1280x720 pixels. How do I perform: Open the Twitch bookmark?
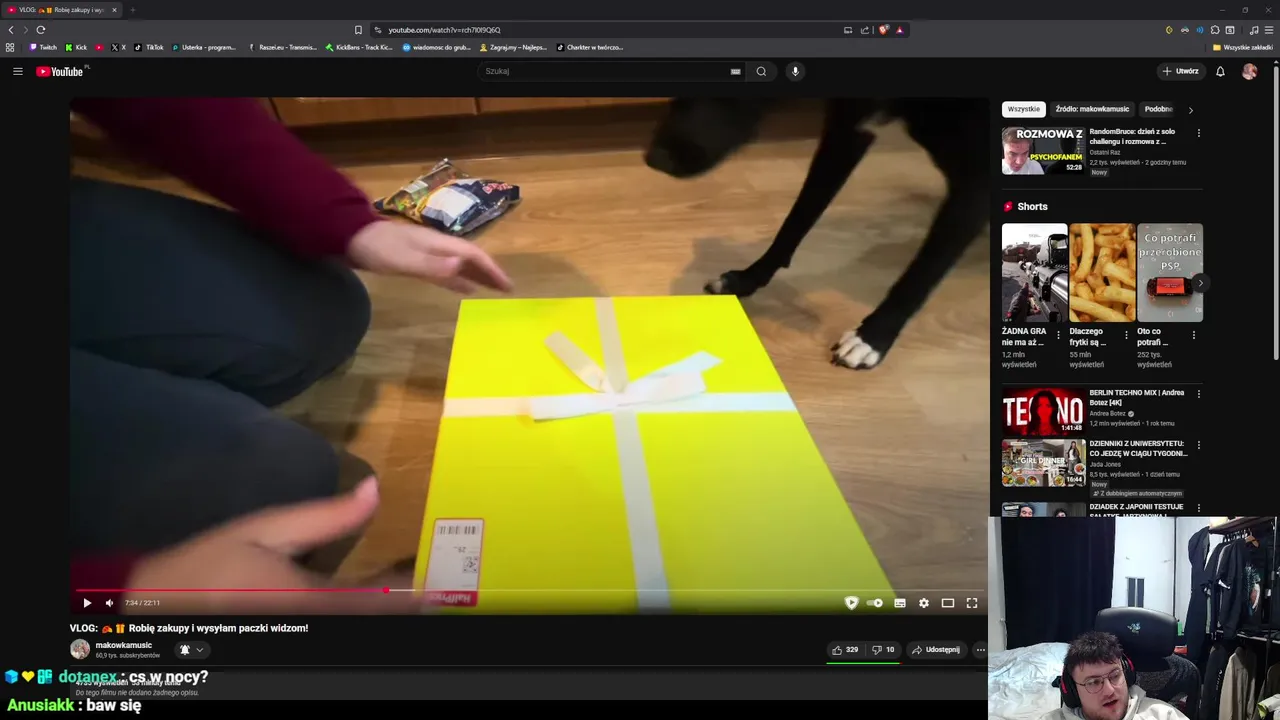pos(43,47)
